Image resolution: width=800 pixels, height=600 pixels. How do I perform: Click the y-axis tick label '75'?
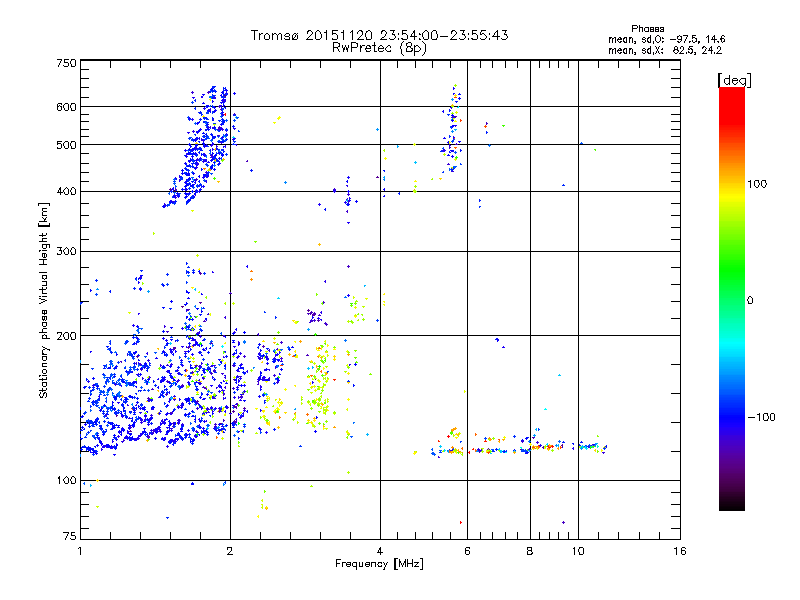pos(70,536)
